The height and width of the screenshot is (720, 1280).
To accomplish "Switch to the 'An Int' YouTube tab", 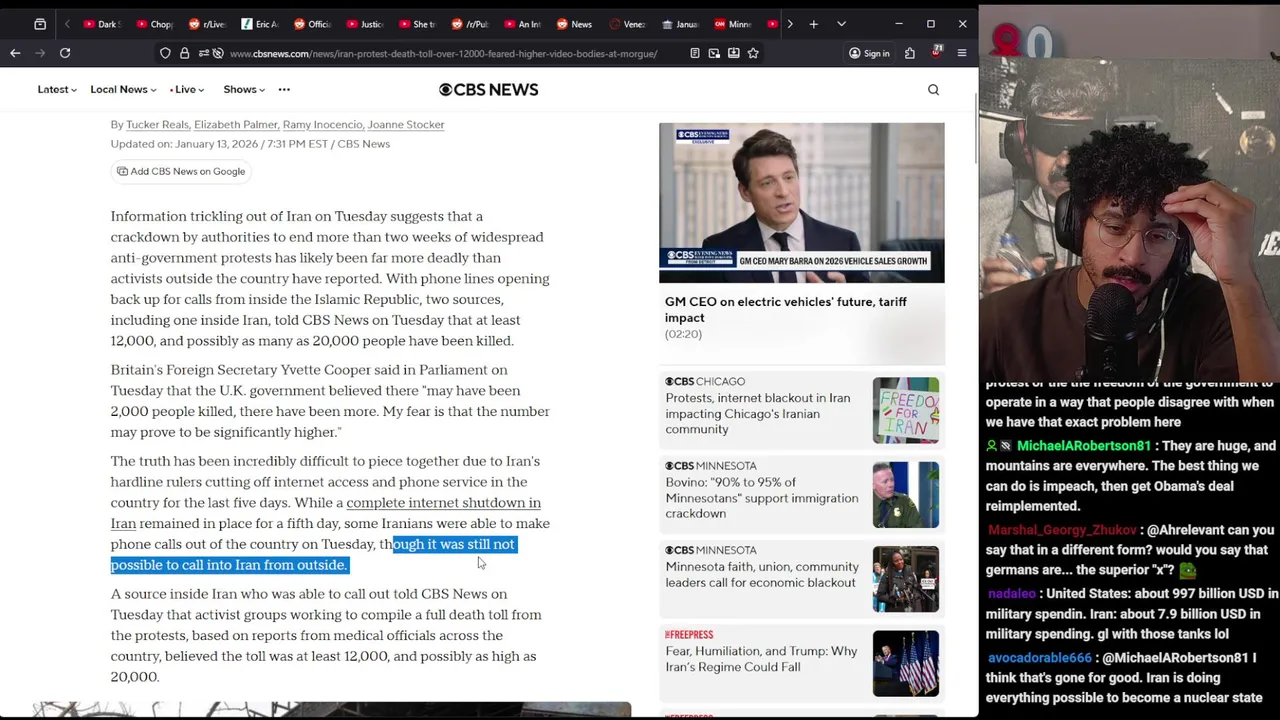I will click(x=523, y=24).
